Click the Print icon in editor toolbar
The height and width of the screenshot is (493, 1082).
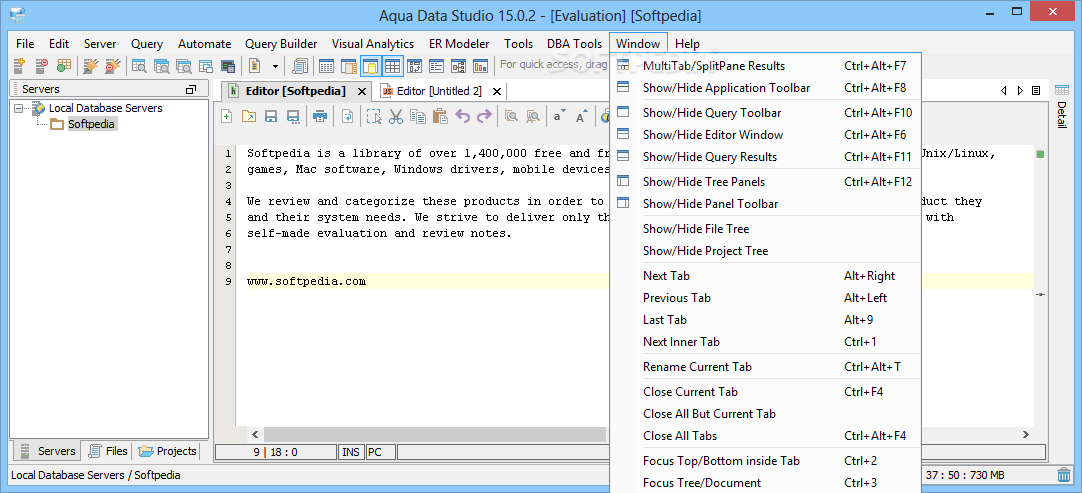[x=319, y=116]
